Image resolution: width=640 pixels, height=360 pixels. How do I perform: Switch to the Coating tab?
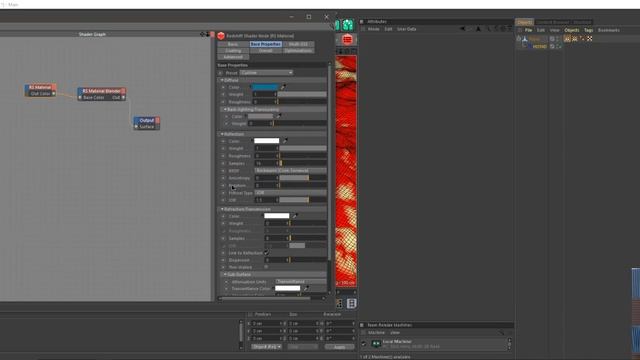[x=233, y=51]
